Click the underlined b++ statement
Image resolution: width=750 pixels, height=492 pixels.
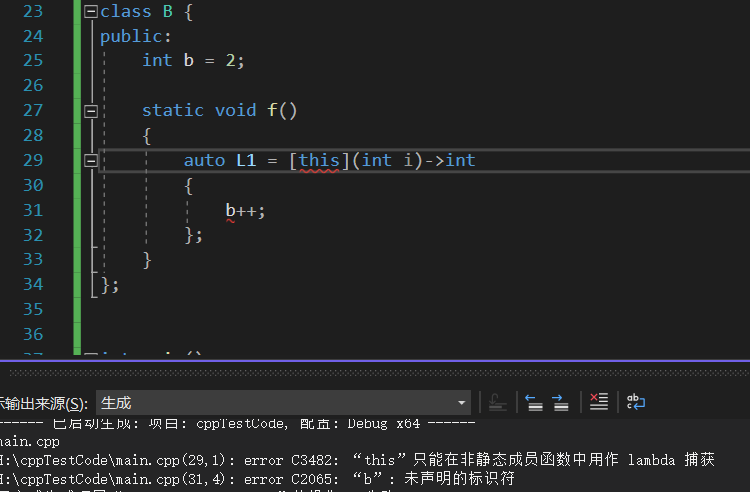(245, 210)
